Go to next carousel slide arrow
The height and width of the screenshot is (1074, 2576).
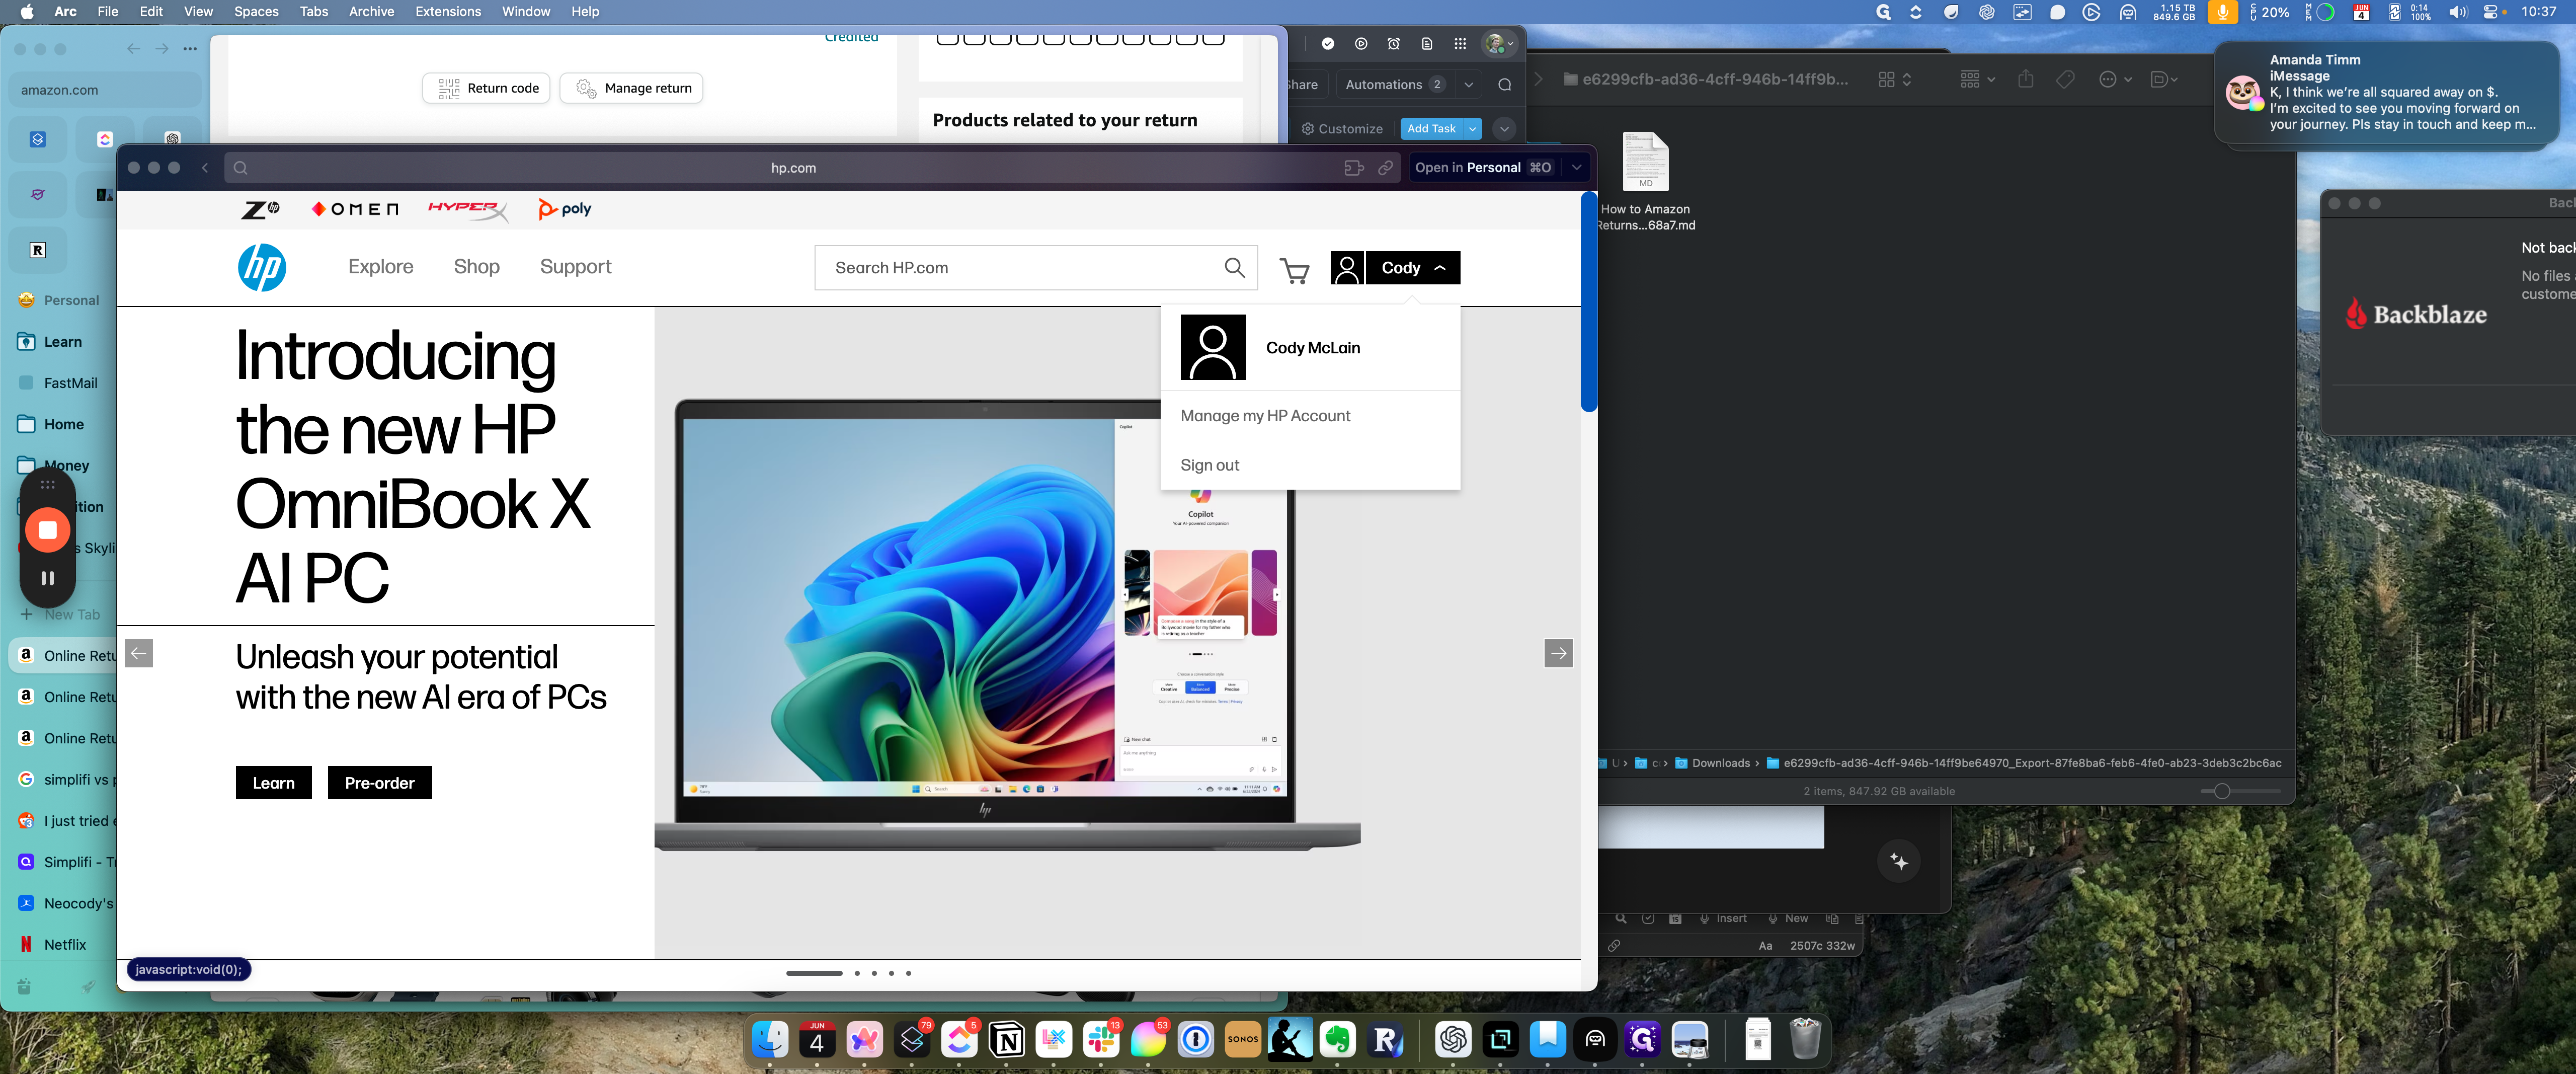click(1558, 654)
